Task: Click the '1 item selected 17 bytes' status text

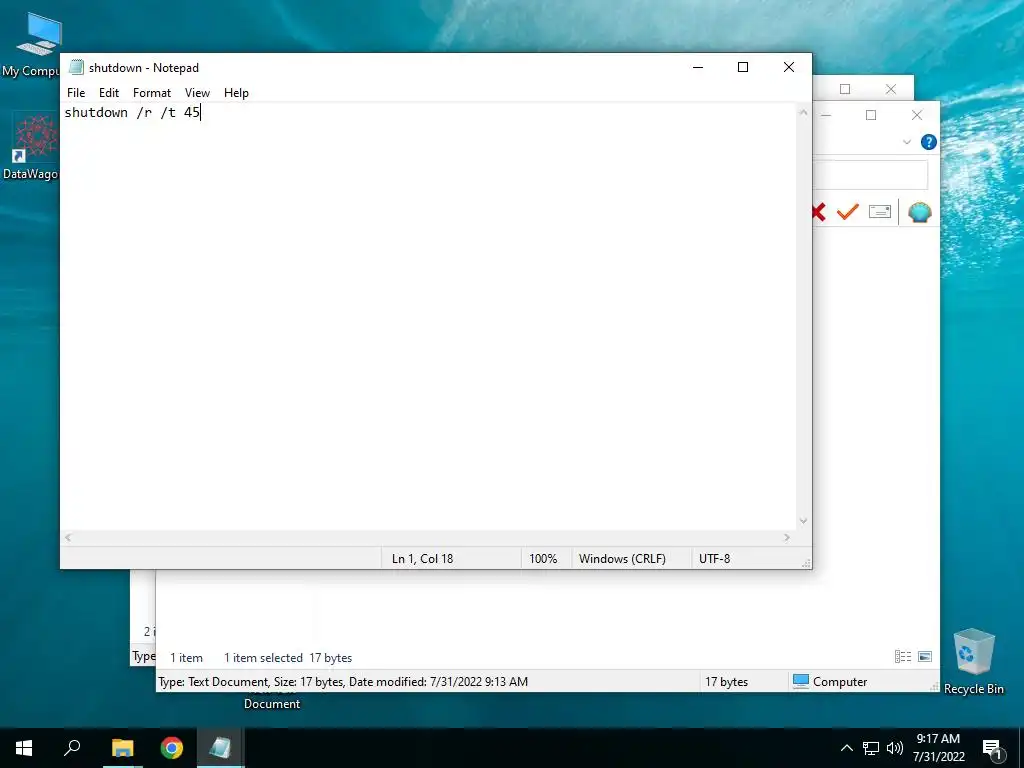Action: point(287,658)
